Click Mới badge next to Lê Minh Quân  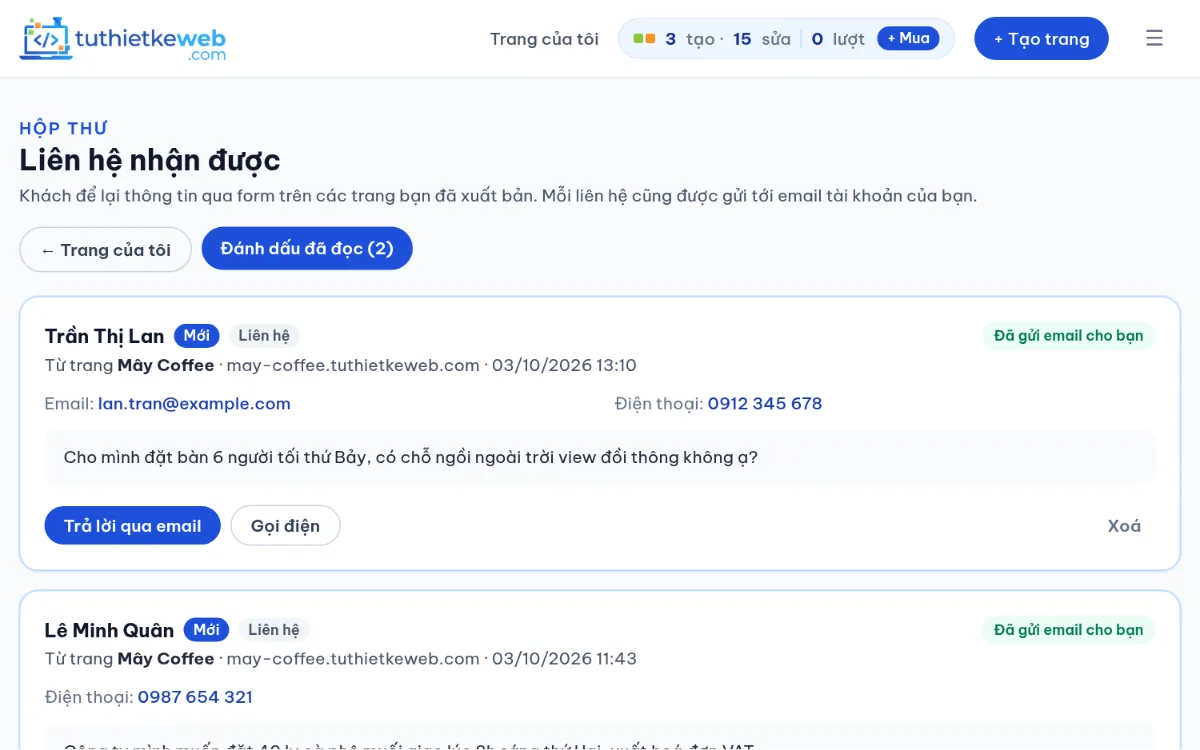click(x=206, y=630)
